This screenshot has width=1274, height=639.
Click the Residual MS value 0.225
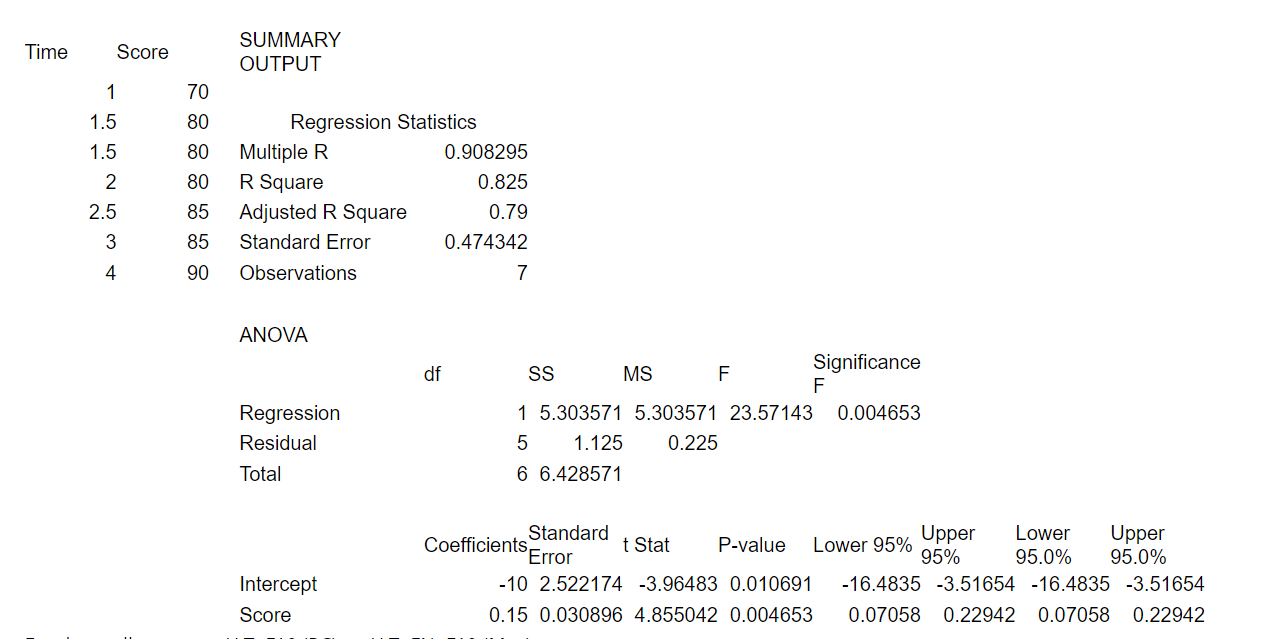point(692,443)
